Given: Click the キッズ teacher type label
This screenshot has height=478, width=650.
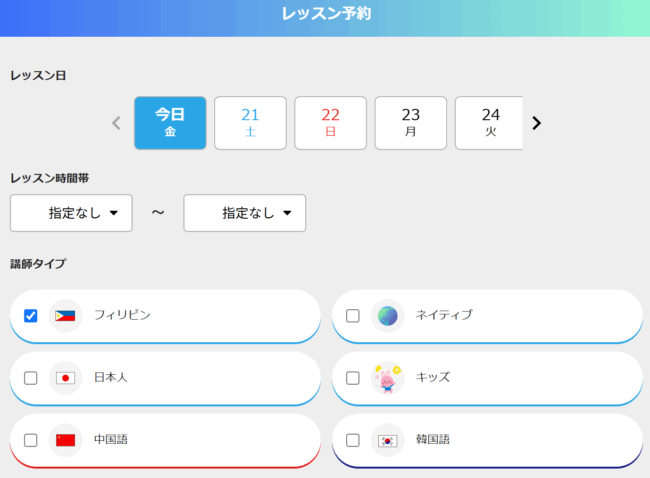Looking at the screenshot, I should pos(433,378).
